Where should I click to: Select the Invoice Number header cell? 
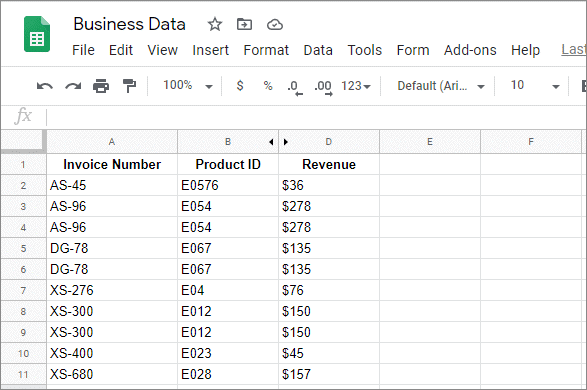[112, 164]
